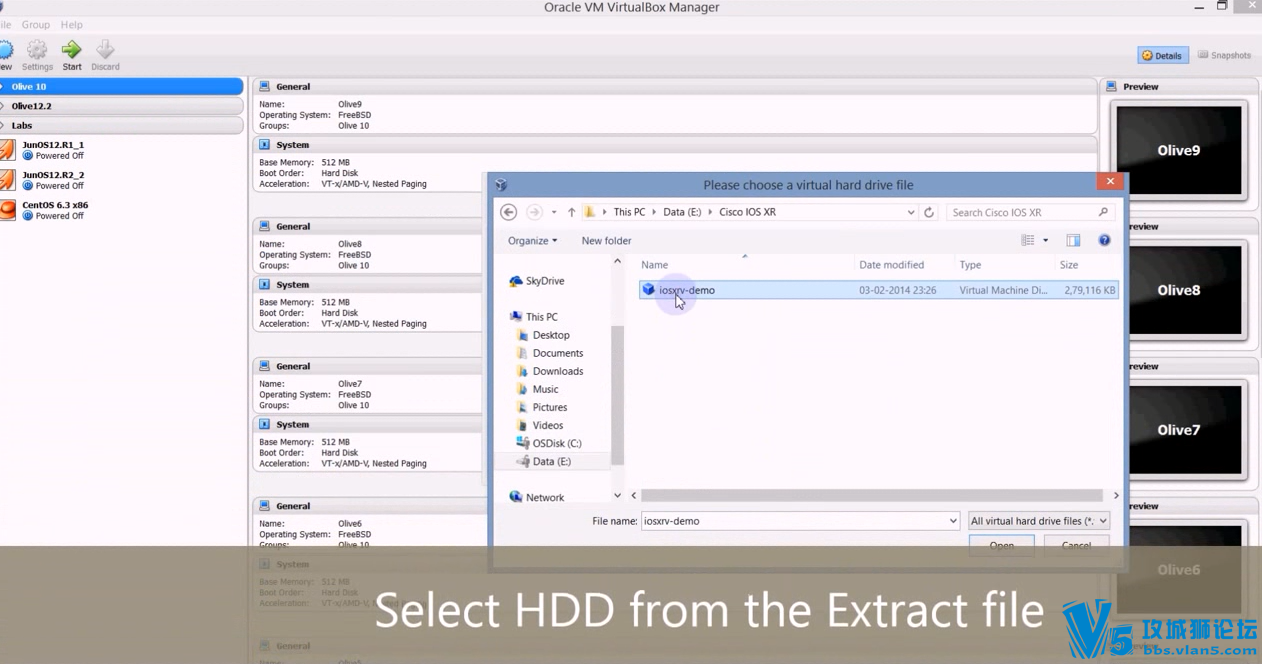Select the Labs group header

point(121,126)
